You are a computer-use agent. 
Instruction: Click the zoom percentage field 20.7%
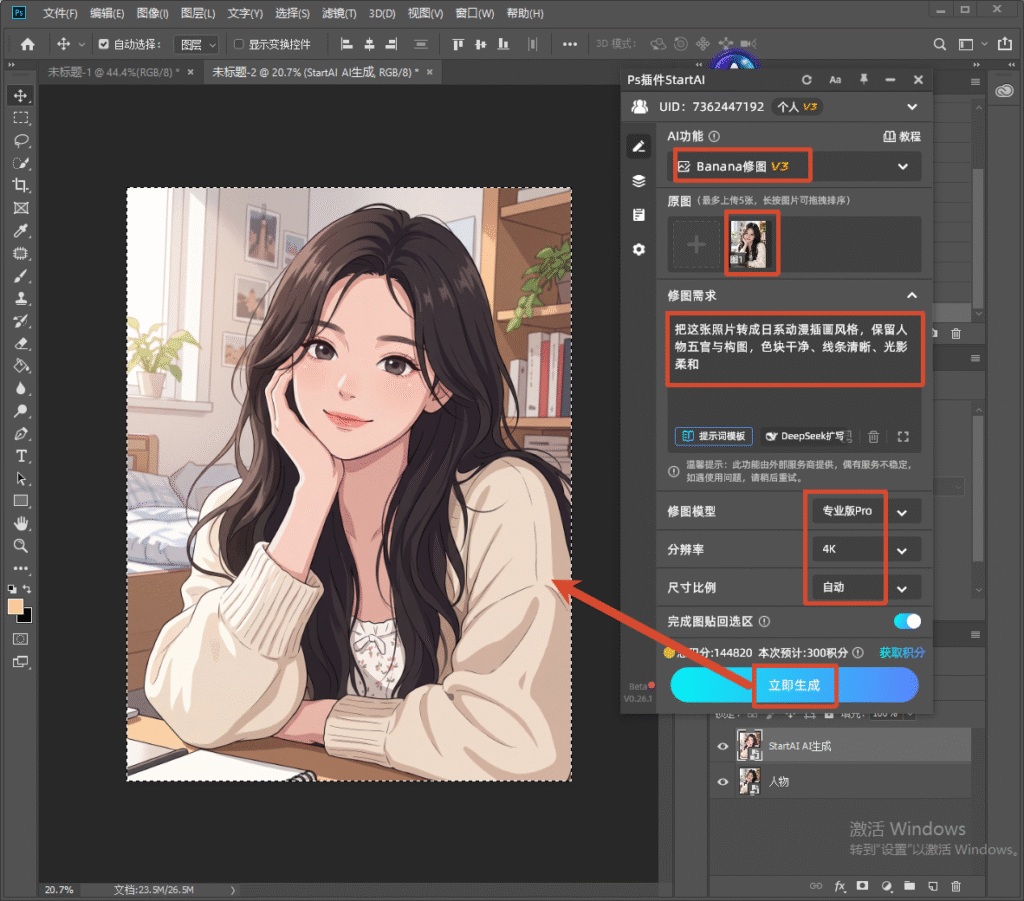tap(59, 890)
